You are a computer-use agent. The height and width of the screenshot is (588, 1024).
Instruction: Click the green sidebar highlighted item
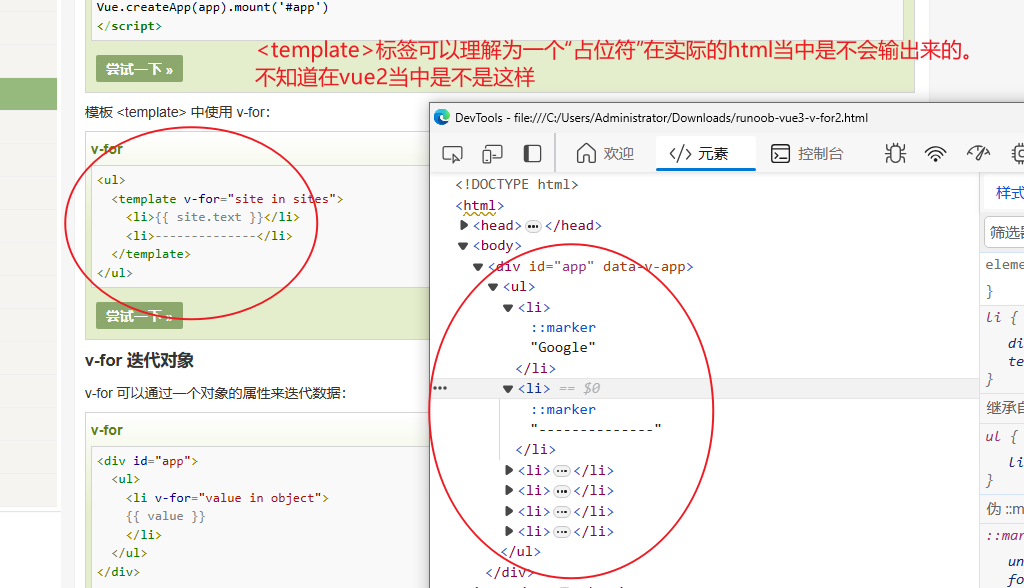28,94
